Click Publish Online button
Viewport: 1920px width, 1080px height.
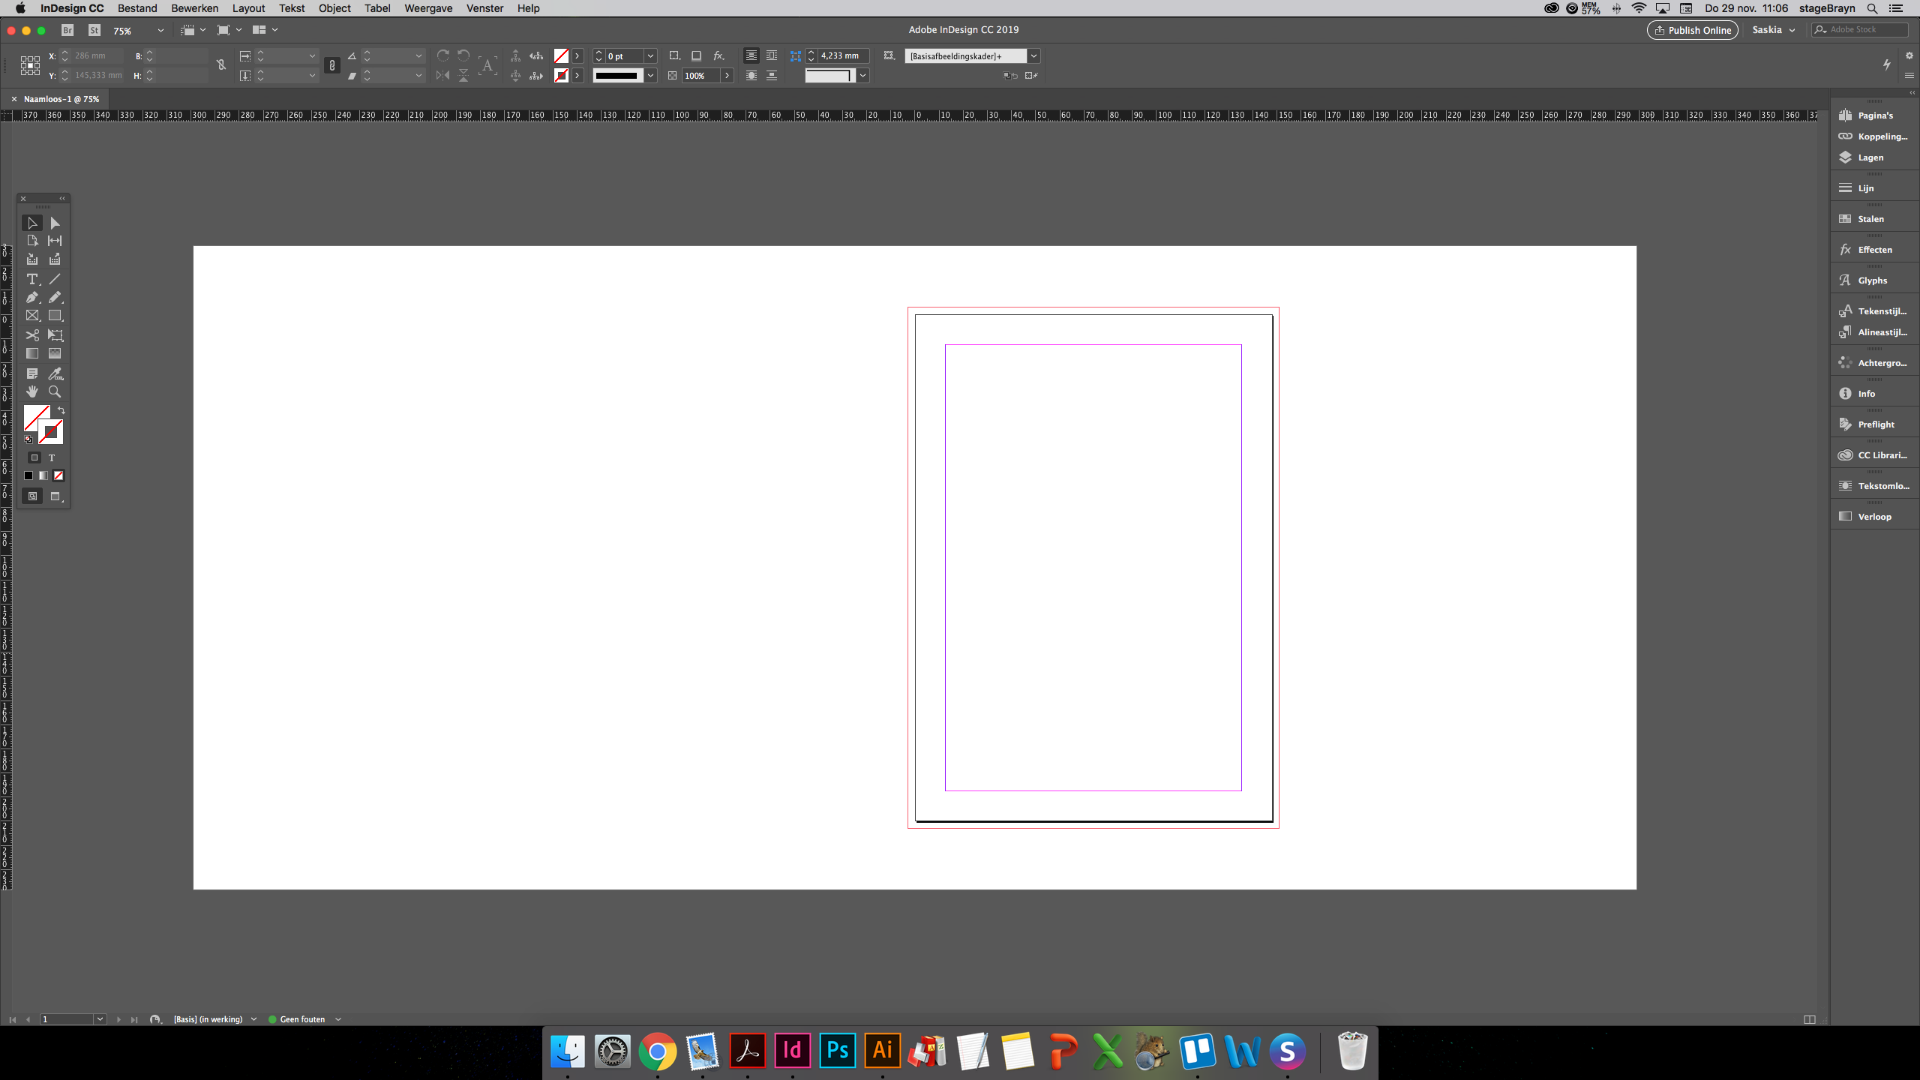coord(1692,29)
